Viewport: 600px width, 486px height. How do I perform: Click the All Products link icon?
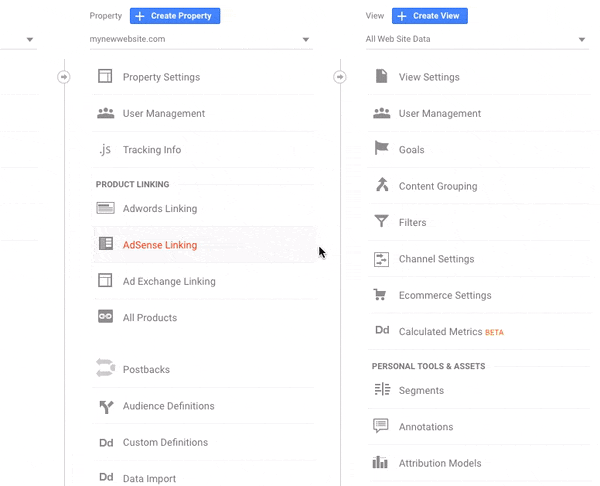[105, 316]
